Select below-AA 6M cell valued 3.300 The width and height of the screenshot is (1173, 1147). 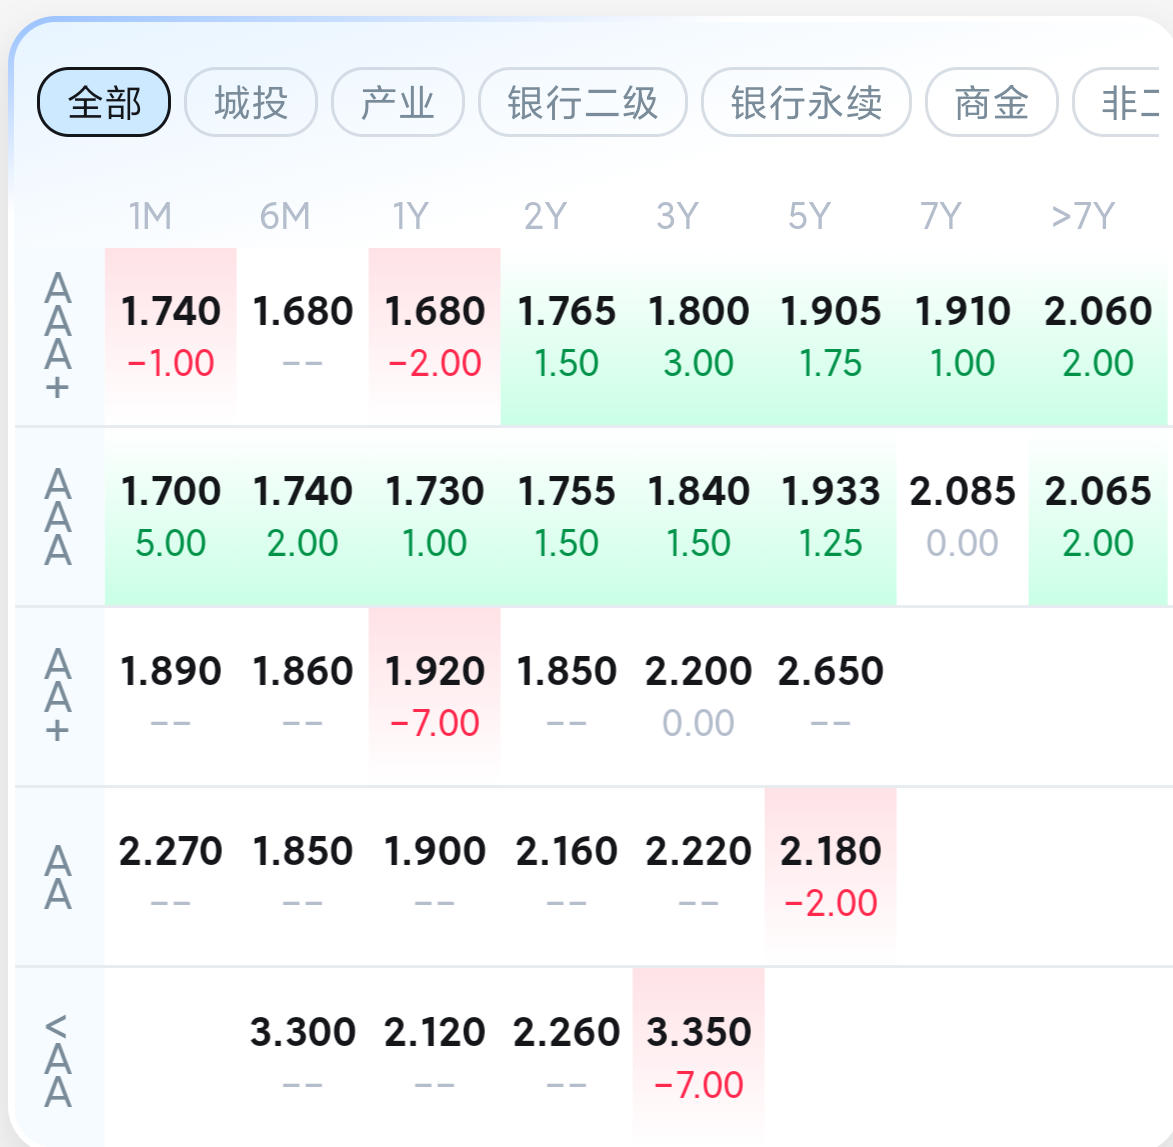[303, 1057]
